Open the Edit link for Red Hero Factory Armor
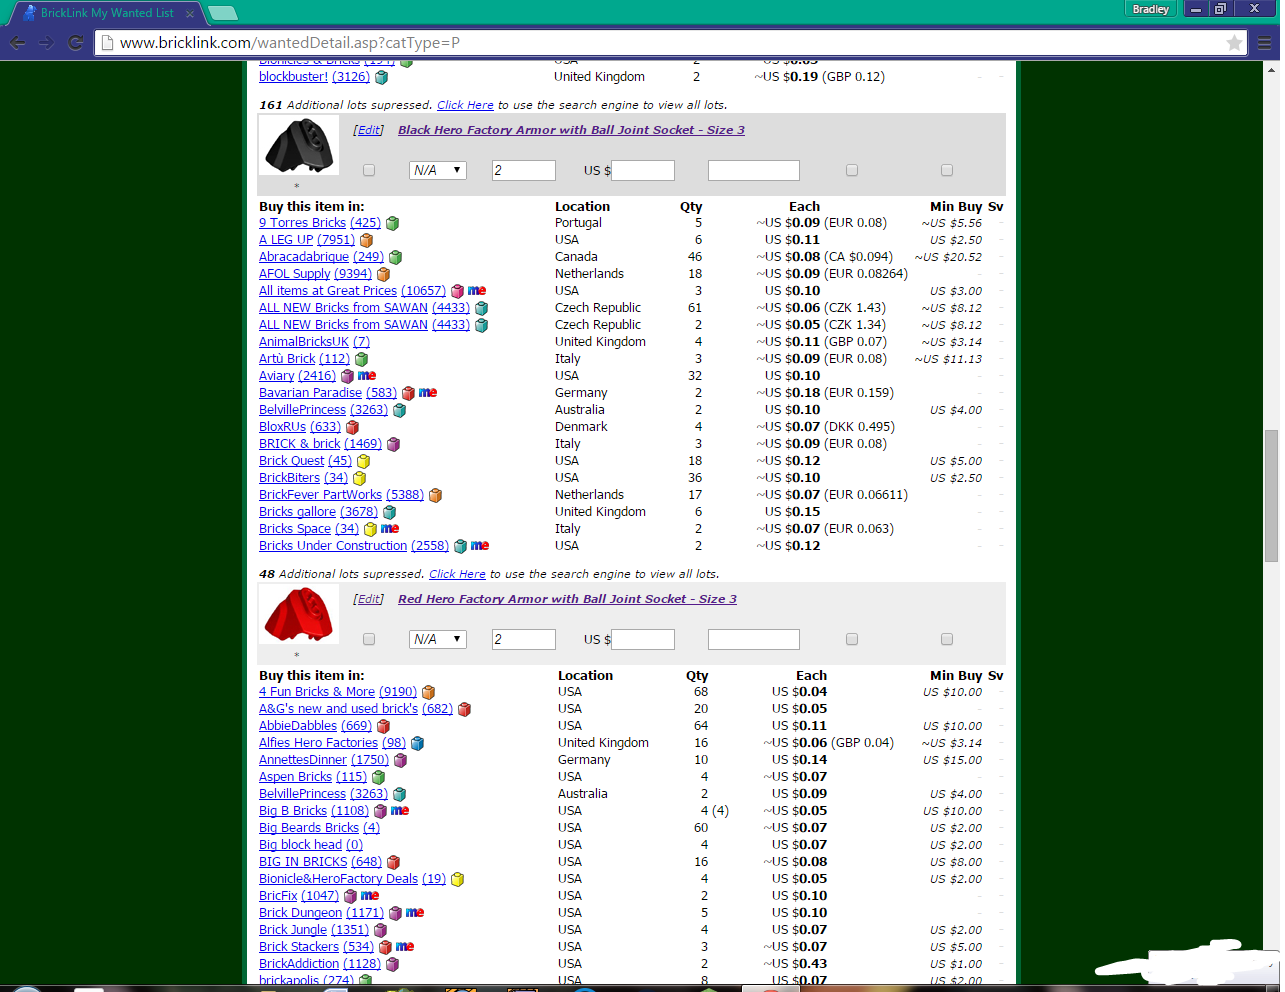The width and height of the screenshot is (1285, 992). [368, 598]
